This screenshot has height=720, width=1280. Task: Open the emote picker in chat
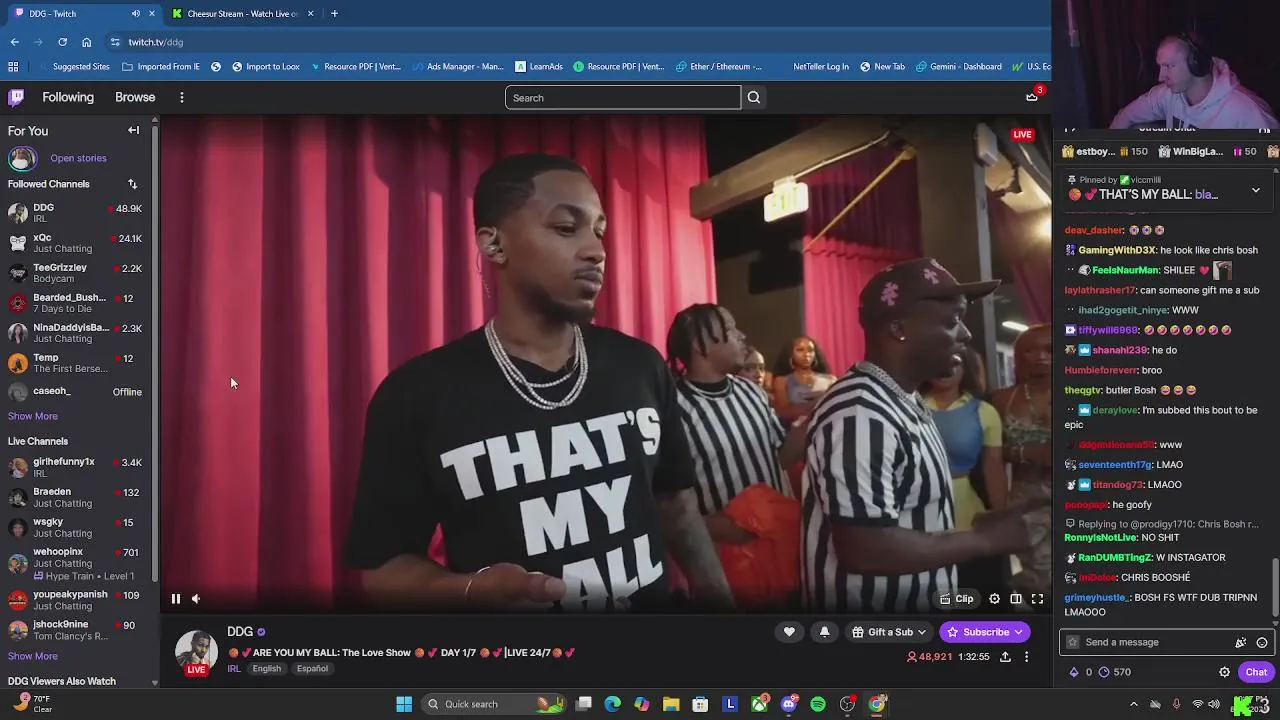tap(1262, 642)
